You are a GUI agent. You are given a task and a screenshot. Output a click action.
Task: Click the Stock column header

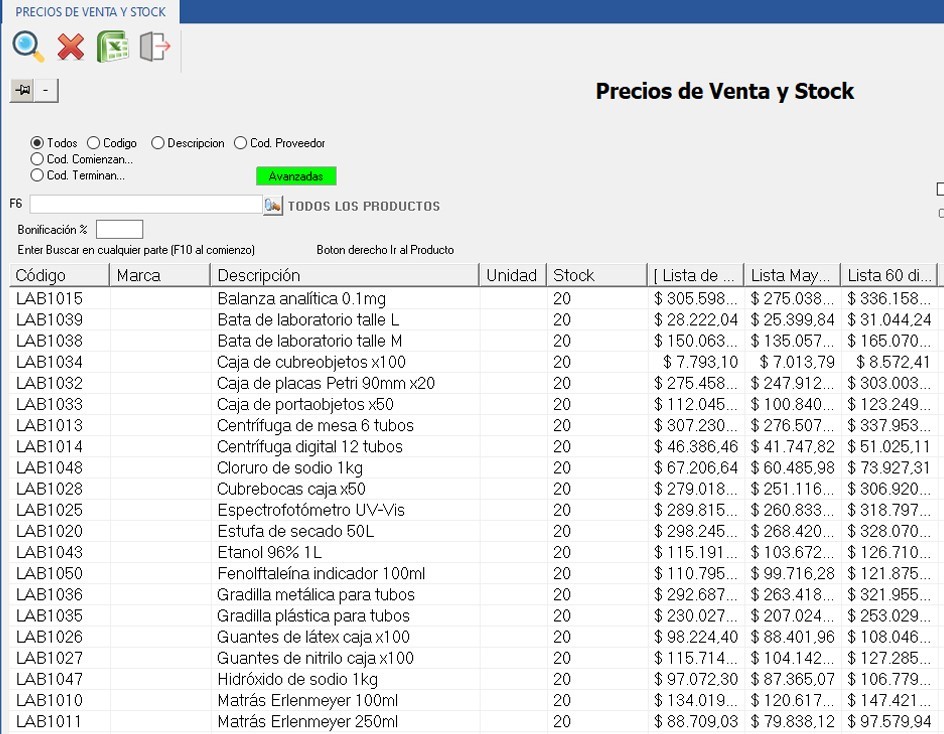pos(596,275)
